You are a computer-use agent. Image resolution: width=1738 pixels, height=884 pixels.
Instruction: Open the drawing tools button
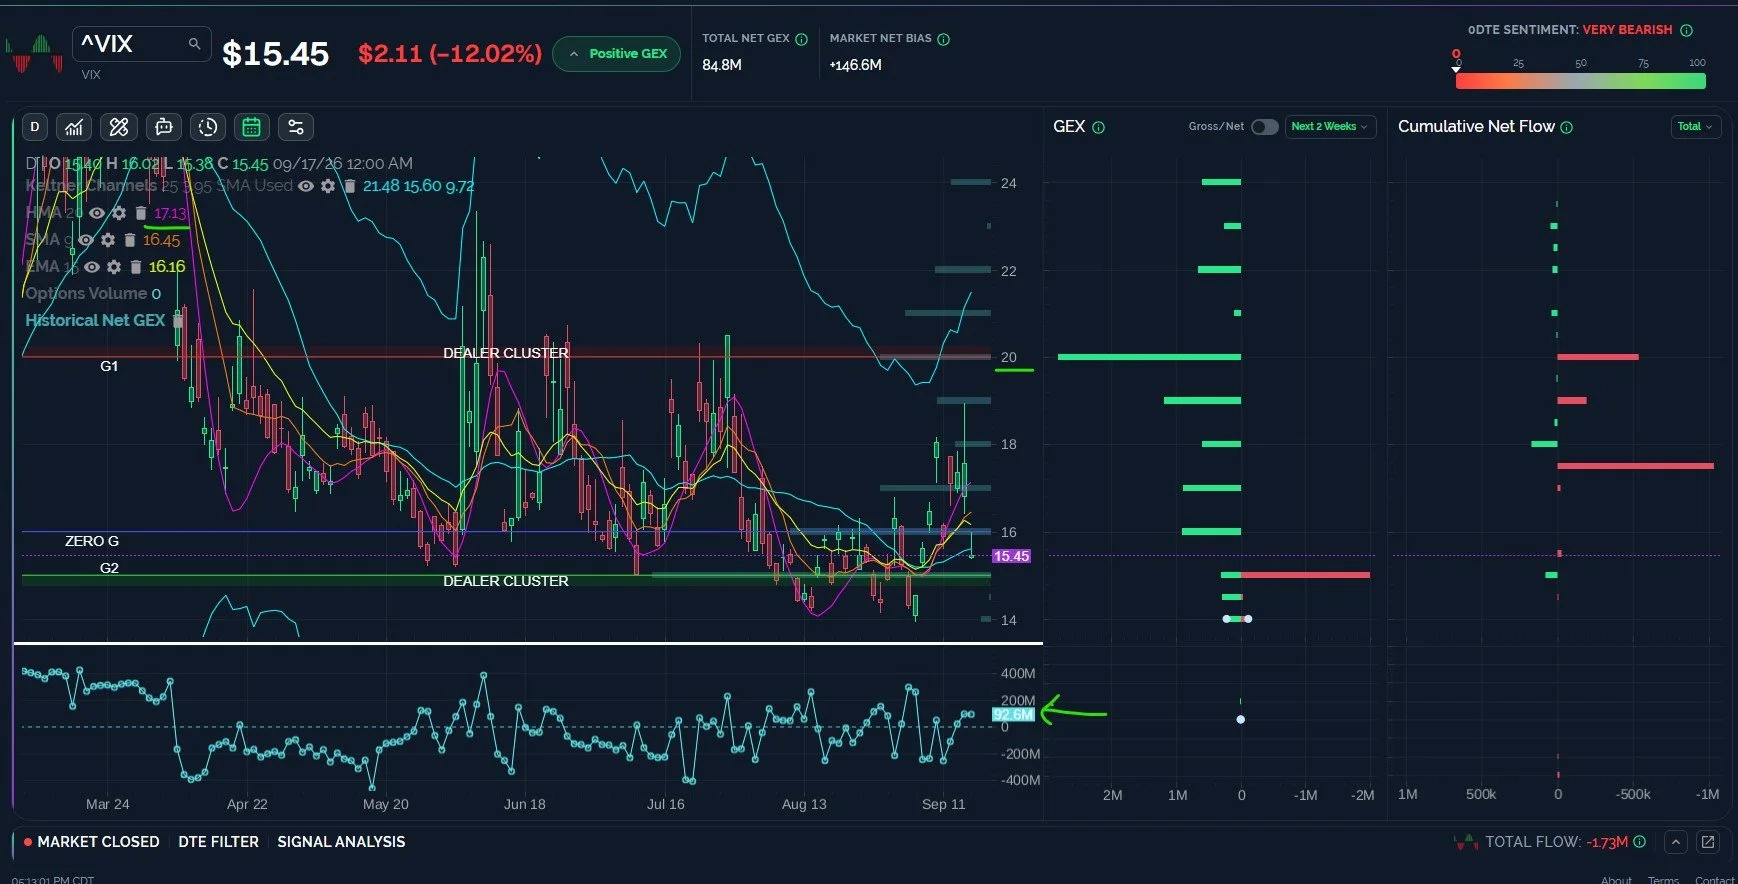tap(119, 127)
